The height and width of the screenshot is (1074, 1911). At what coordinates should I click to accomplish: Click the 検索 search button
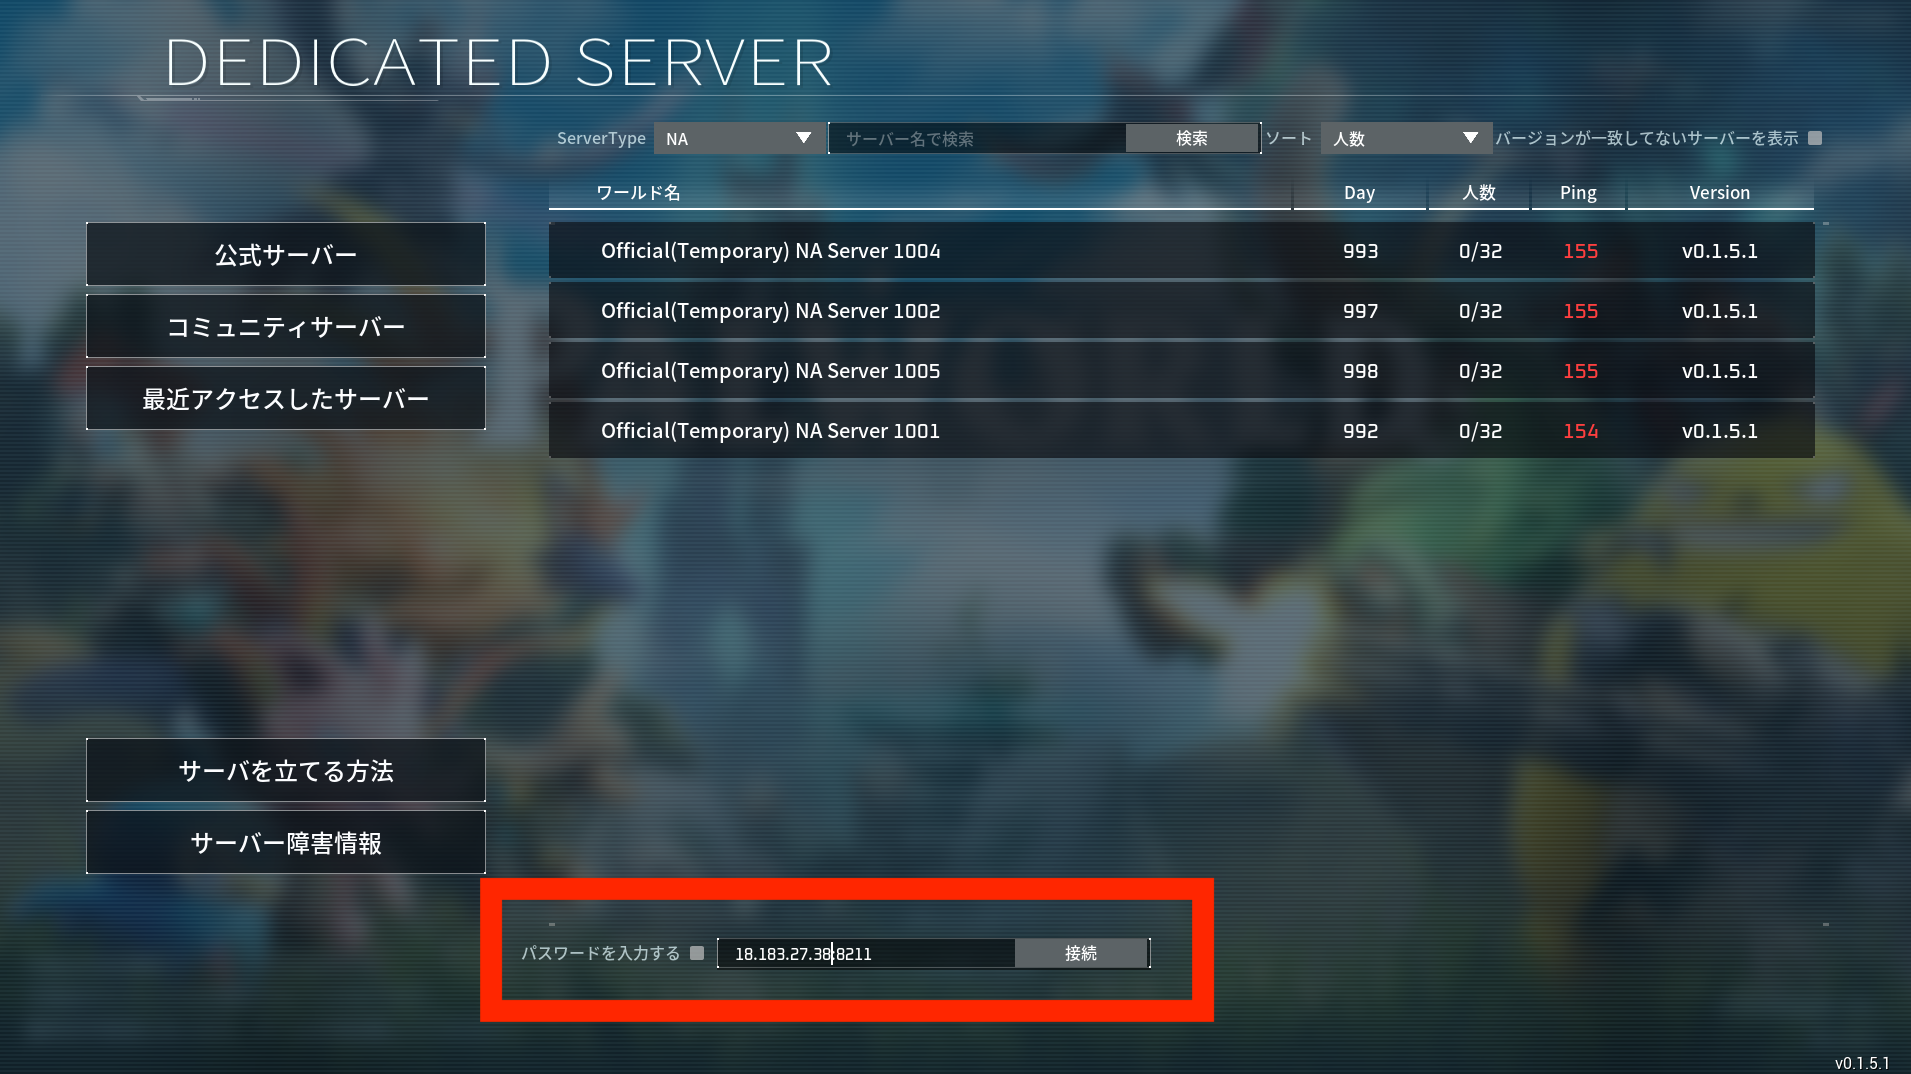click(1191, 138)
